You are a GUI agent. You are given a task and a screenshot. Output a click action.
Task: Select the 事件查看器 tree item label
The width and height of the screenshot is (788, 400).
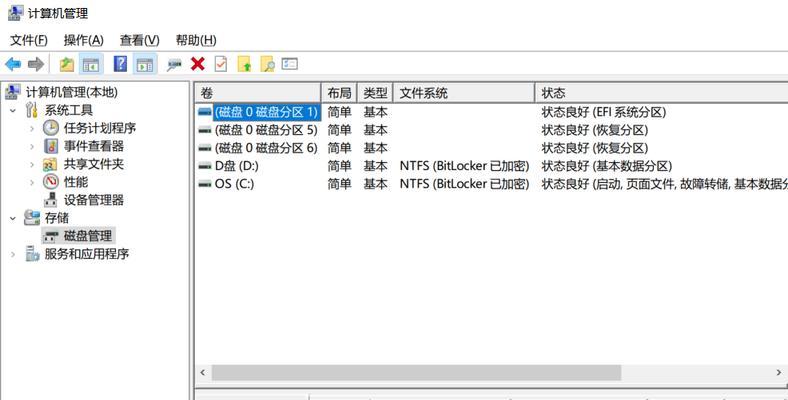point(93,146)
